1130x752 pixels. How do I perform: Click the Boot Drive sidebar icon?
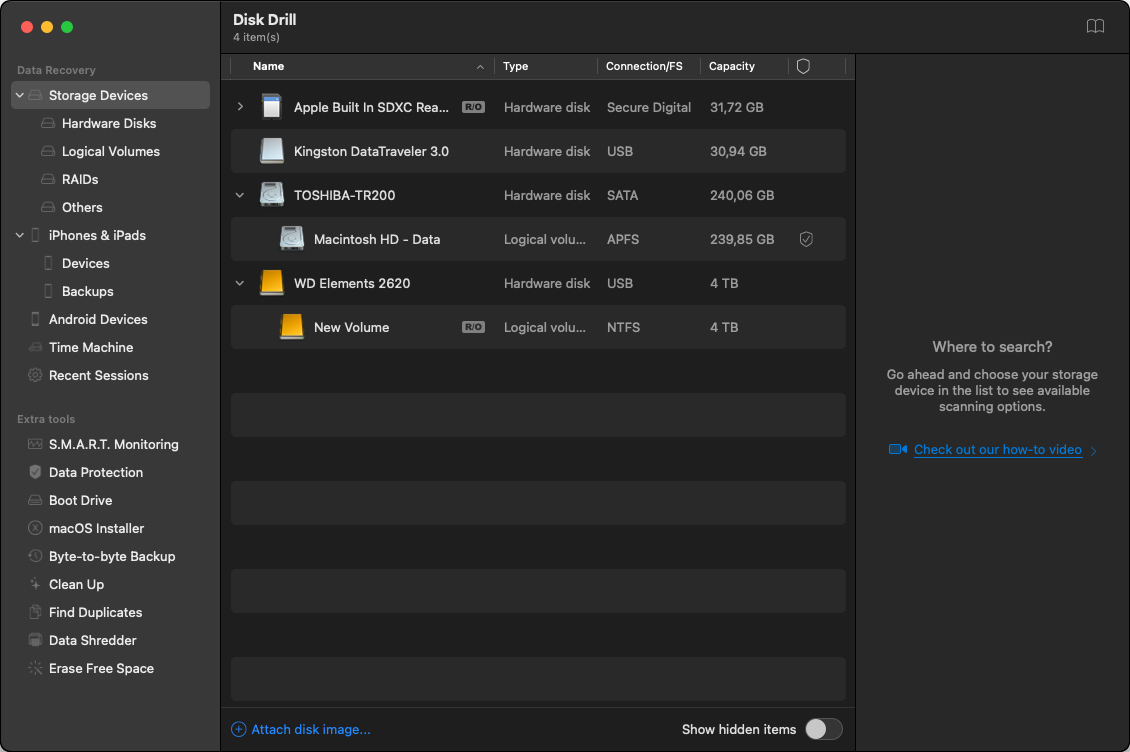coord(35,500)
